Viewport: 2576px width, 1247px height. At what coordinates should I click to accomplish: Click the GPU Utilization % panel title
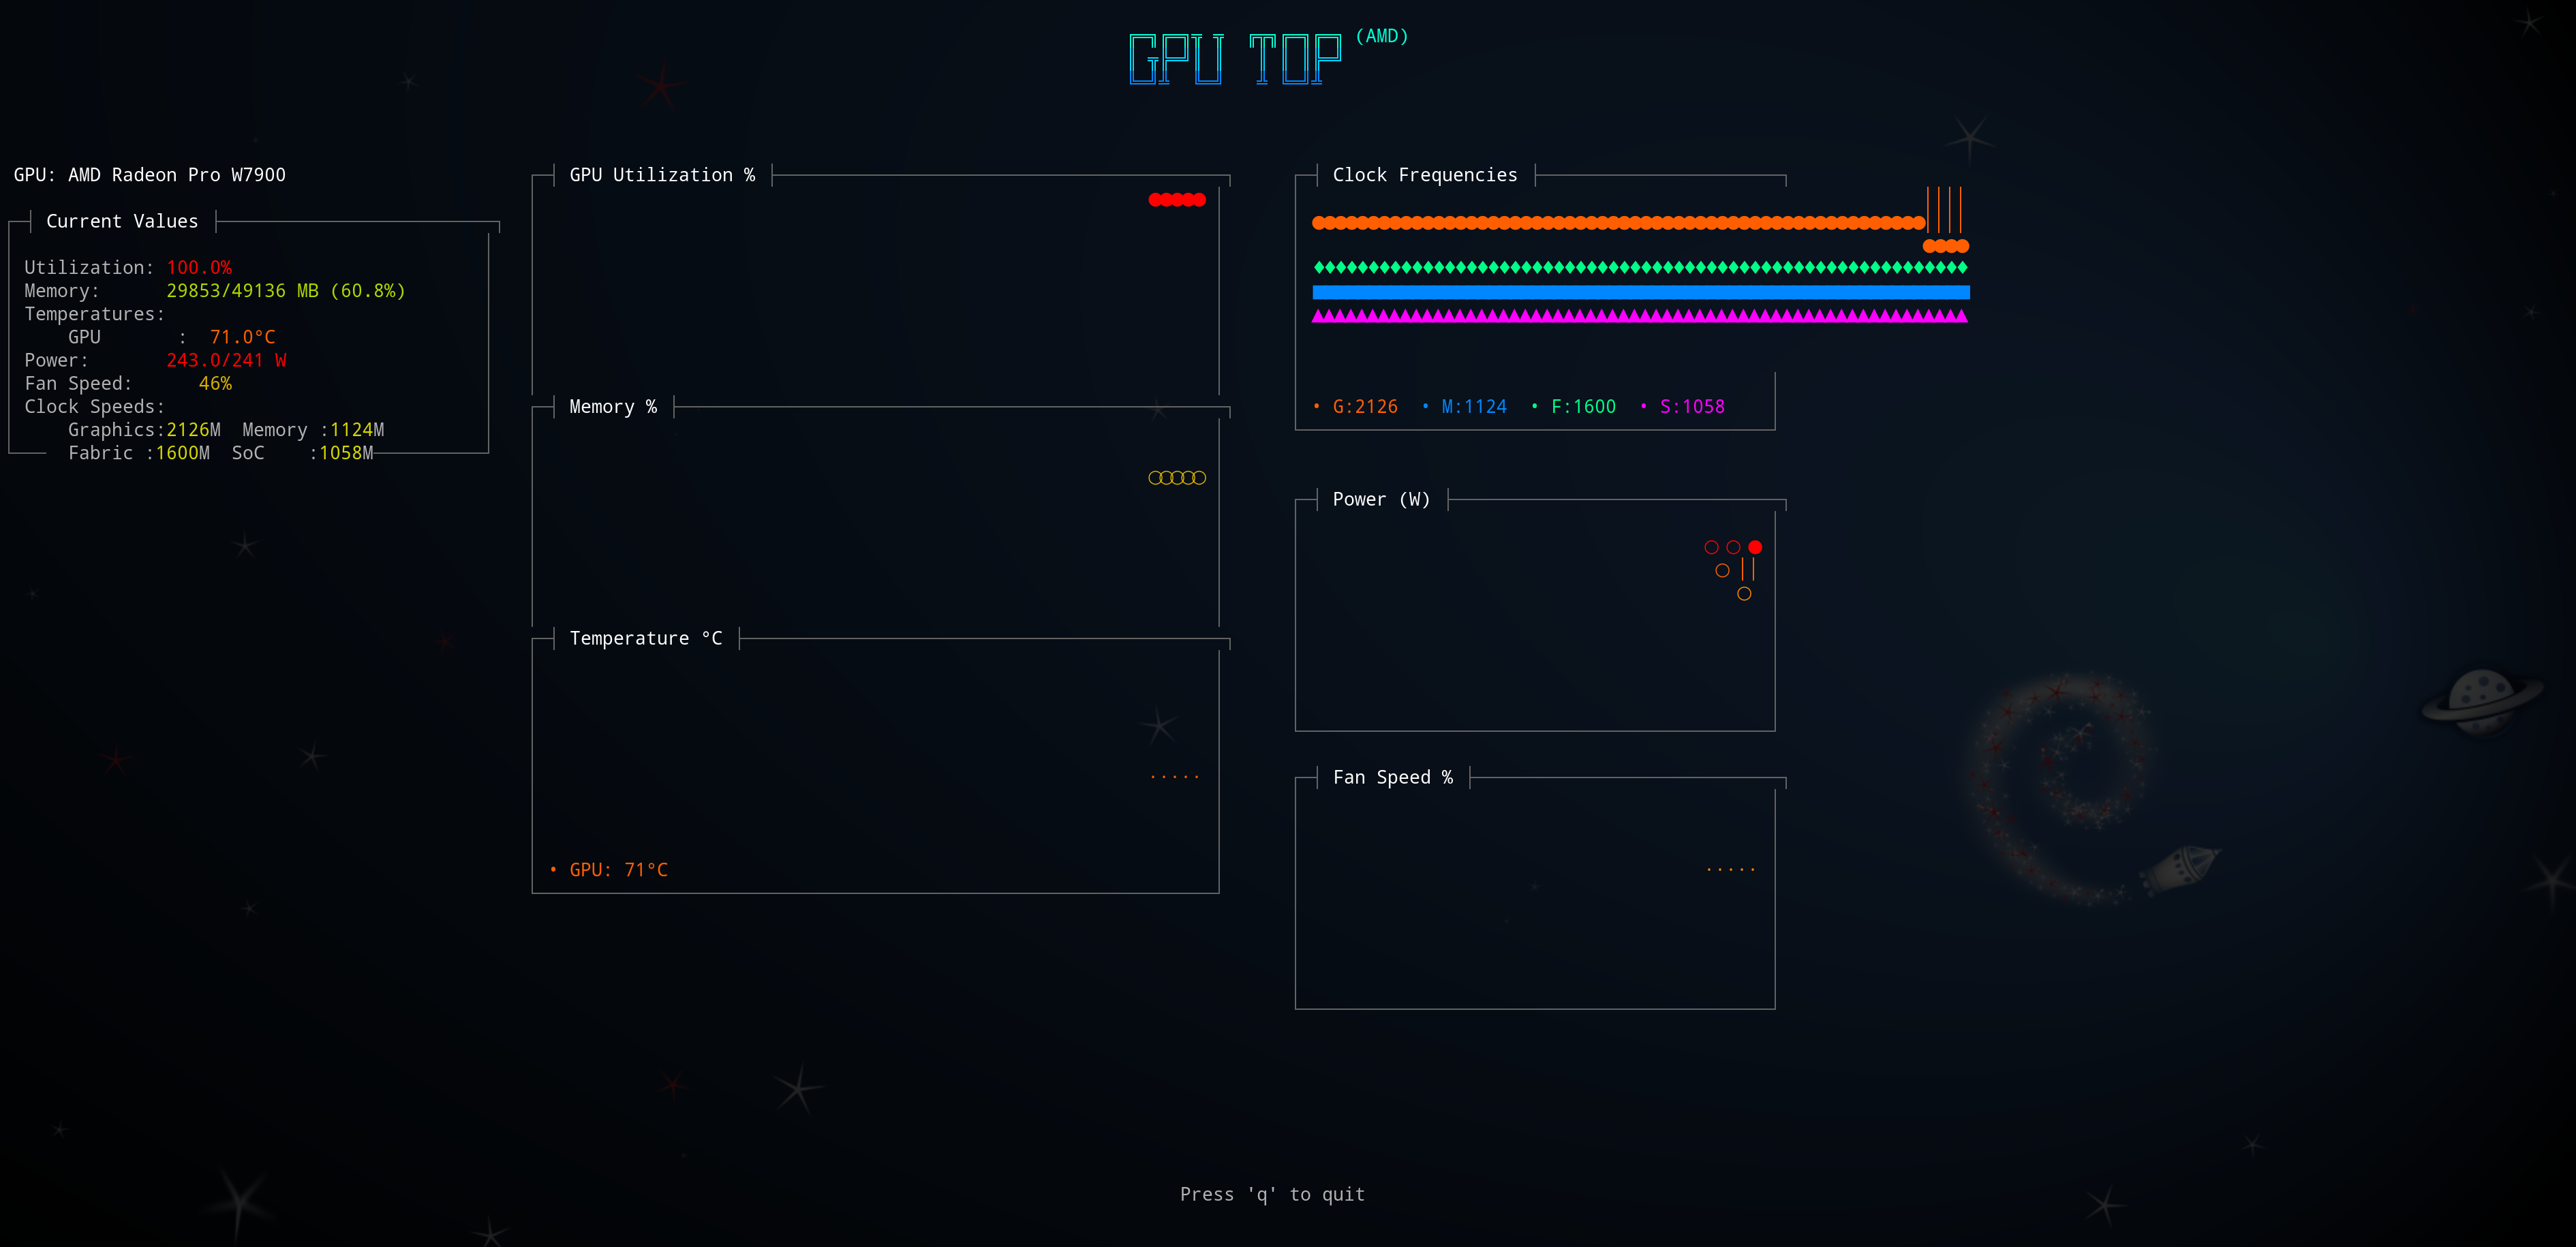point(662,175)
